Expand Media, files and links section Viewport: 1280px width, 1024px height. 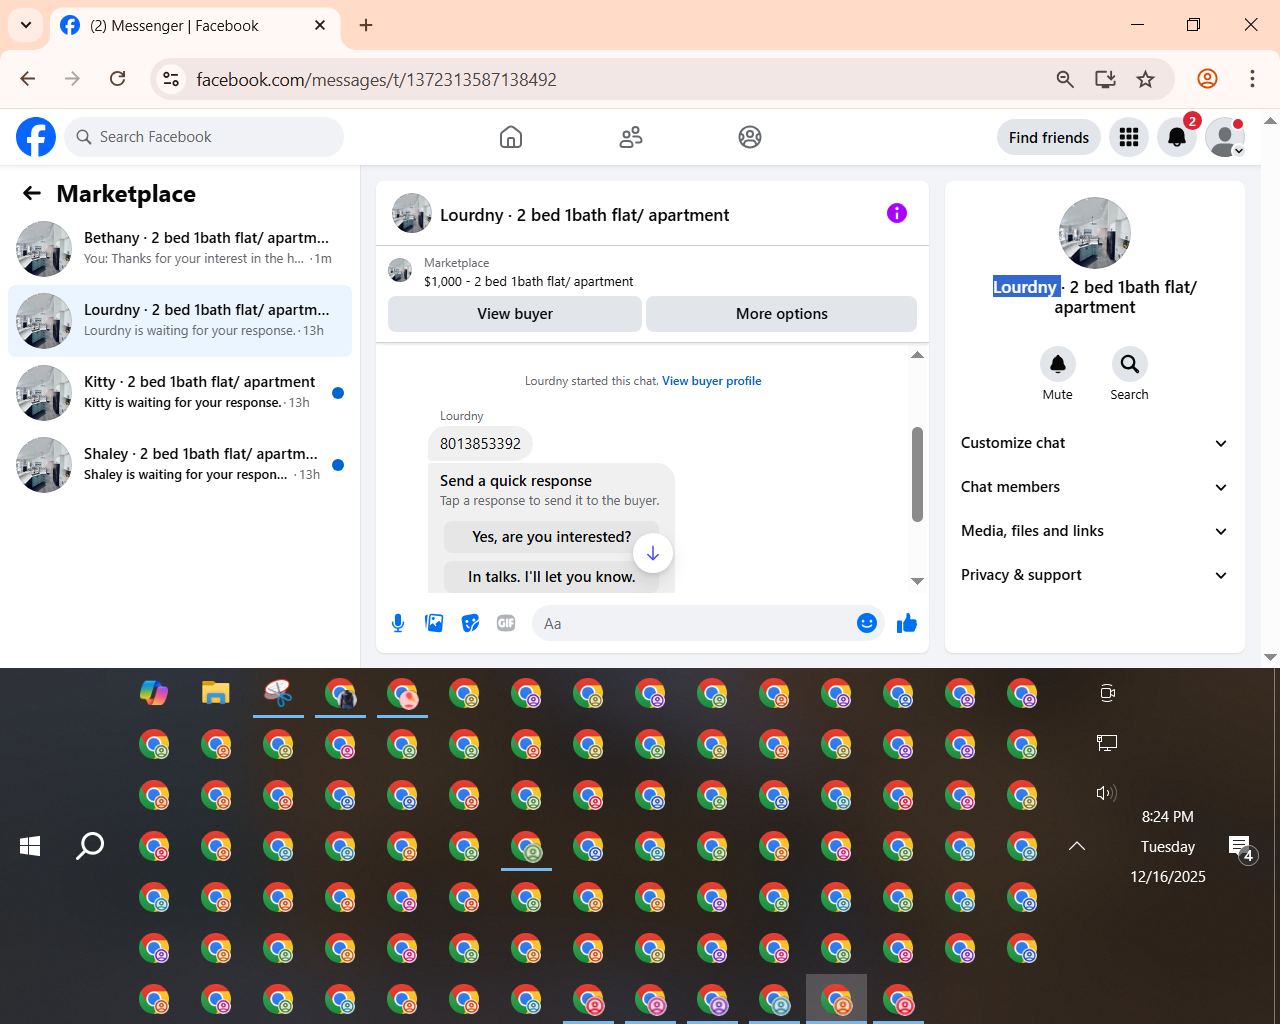[1095, 531]
